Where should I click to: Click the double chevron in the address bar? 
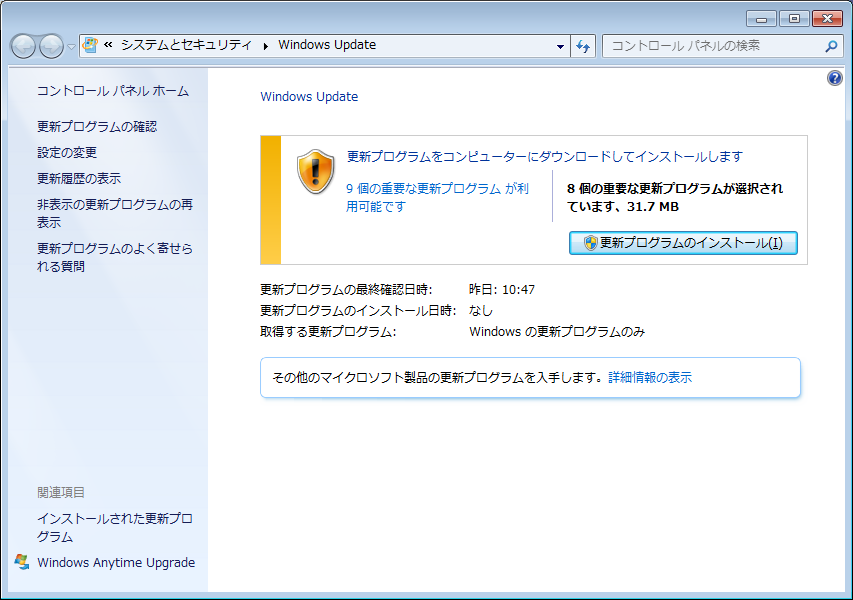click(108, 45)
